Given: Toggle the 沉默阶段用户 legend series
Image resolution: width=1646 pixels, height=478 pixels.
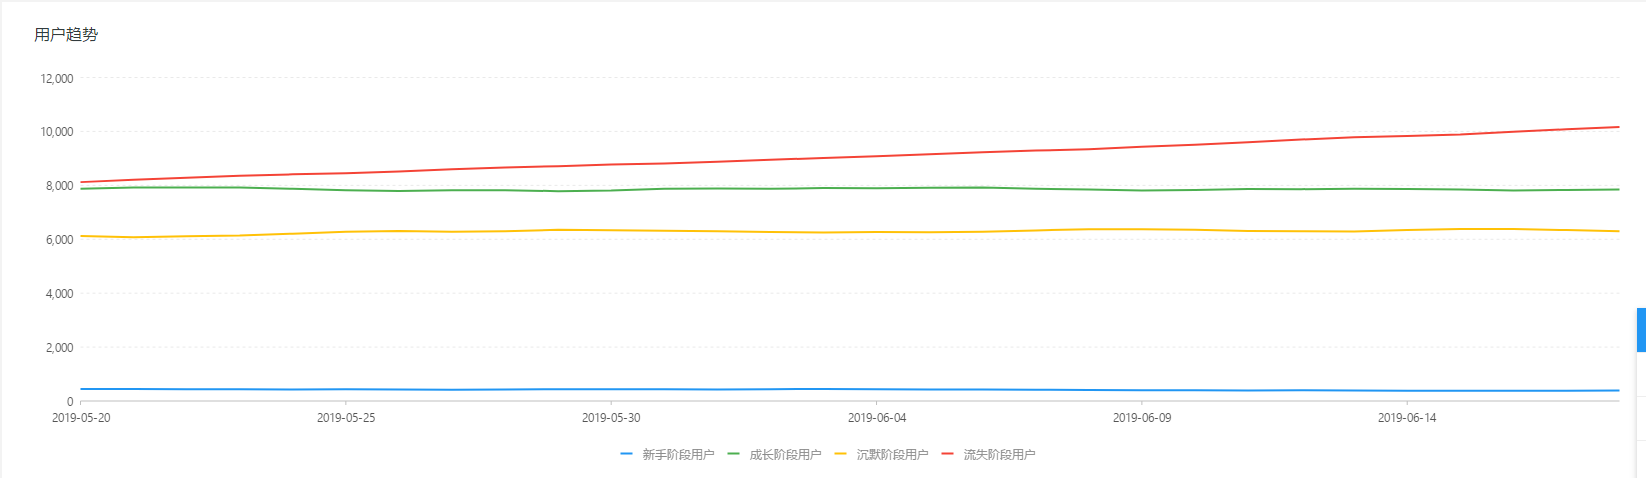Looking at the screenshot, I should coord(892,454).
